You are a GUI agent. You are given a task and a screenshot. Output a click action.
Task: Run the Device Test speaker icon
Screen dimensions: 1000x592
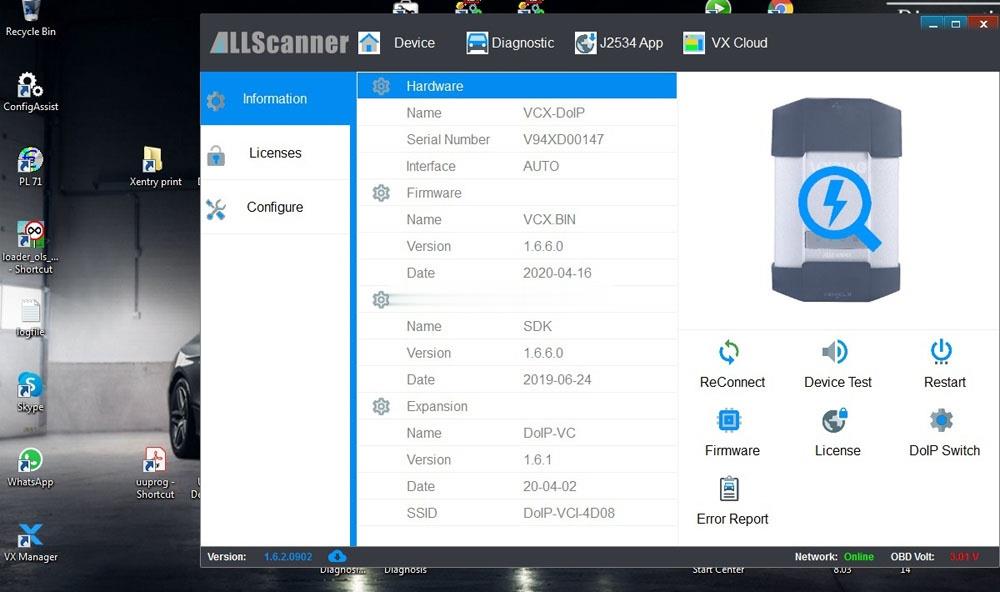point(835,352)
